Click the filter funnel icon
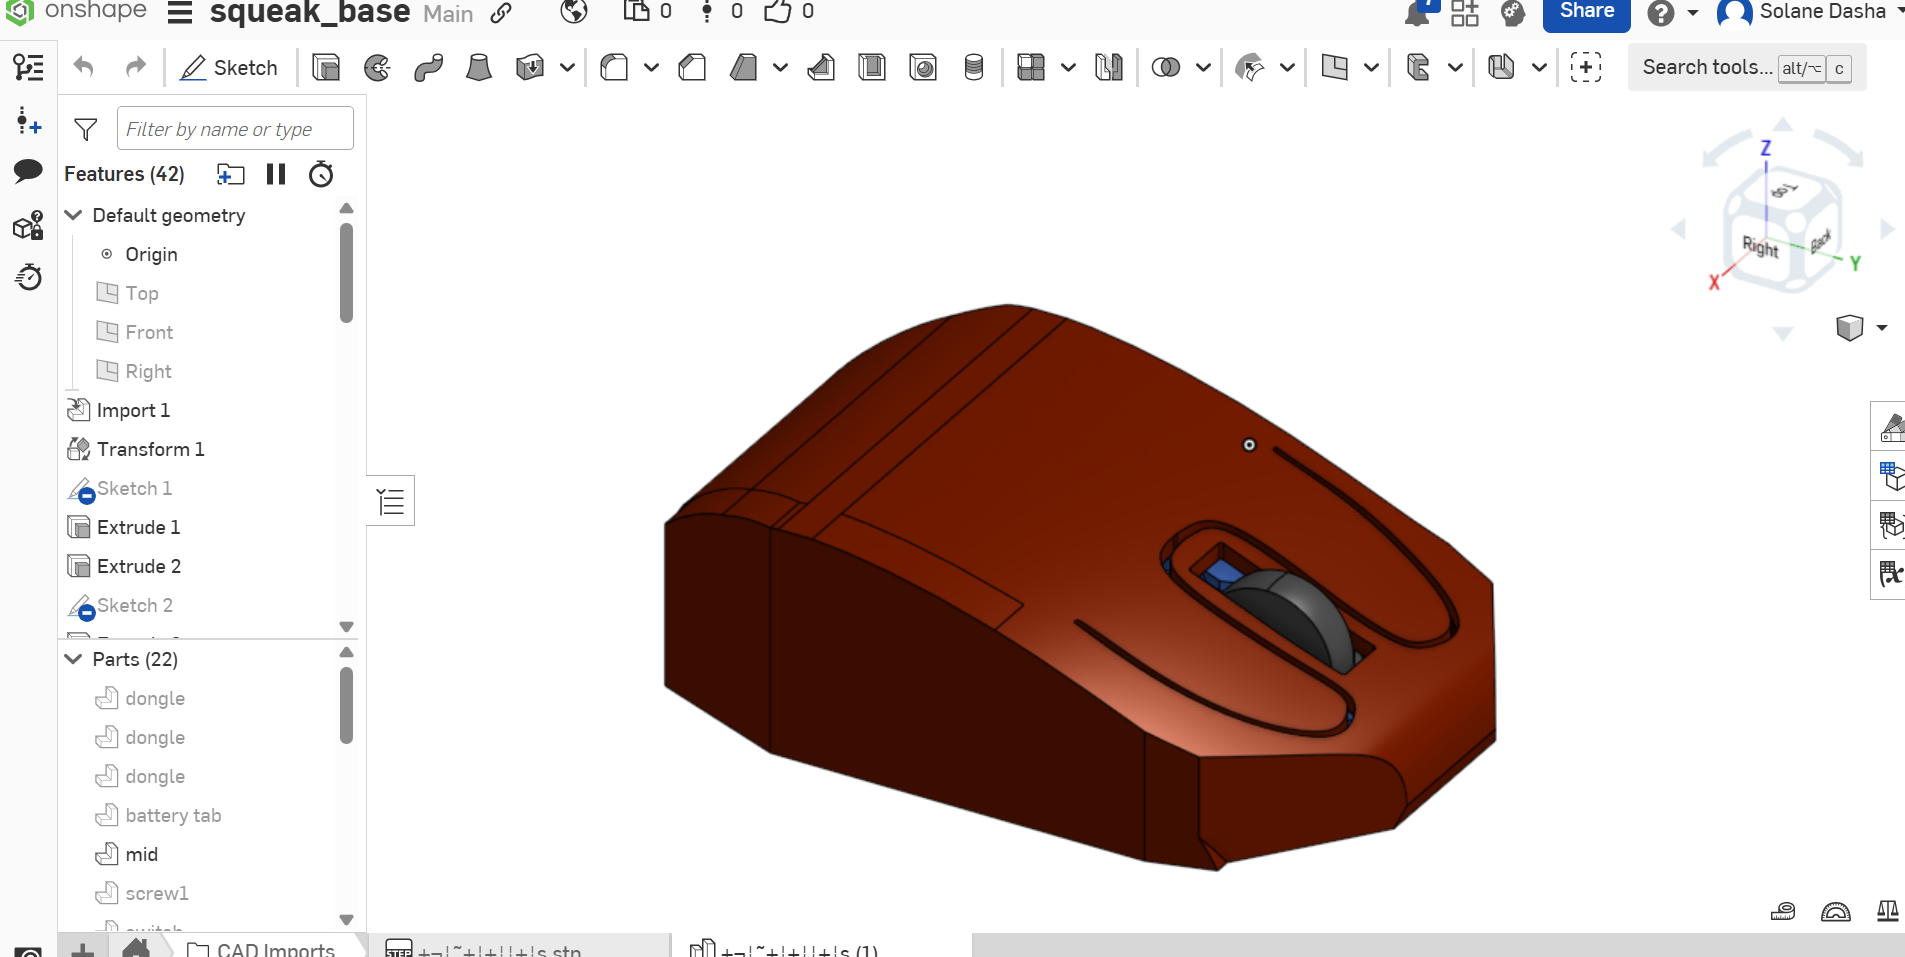 tap(86, 129)
